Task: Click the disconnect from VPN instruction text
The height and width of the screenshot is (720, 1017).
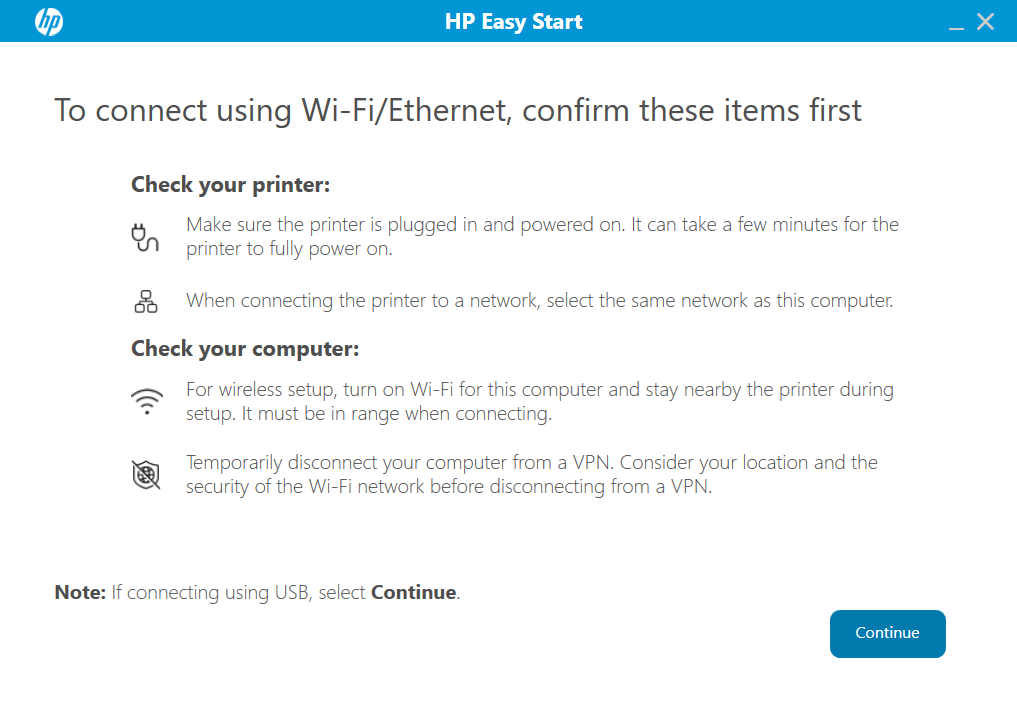Action: click(531, 474)
